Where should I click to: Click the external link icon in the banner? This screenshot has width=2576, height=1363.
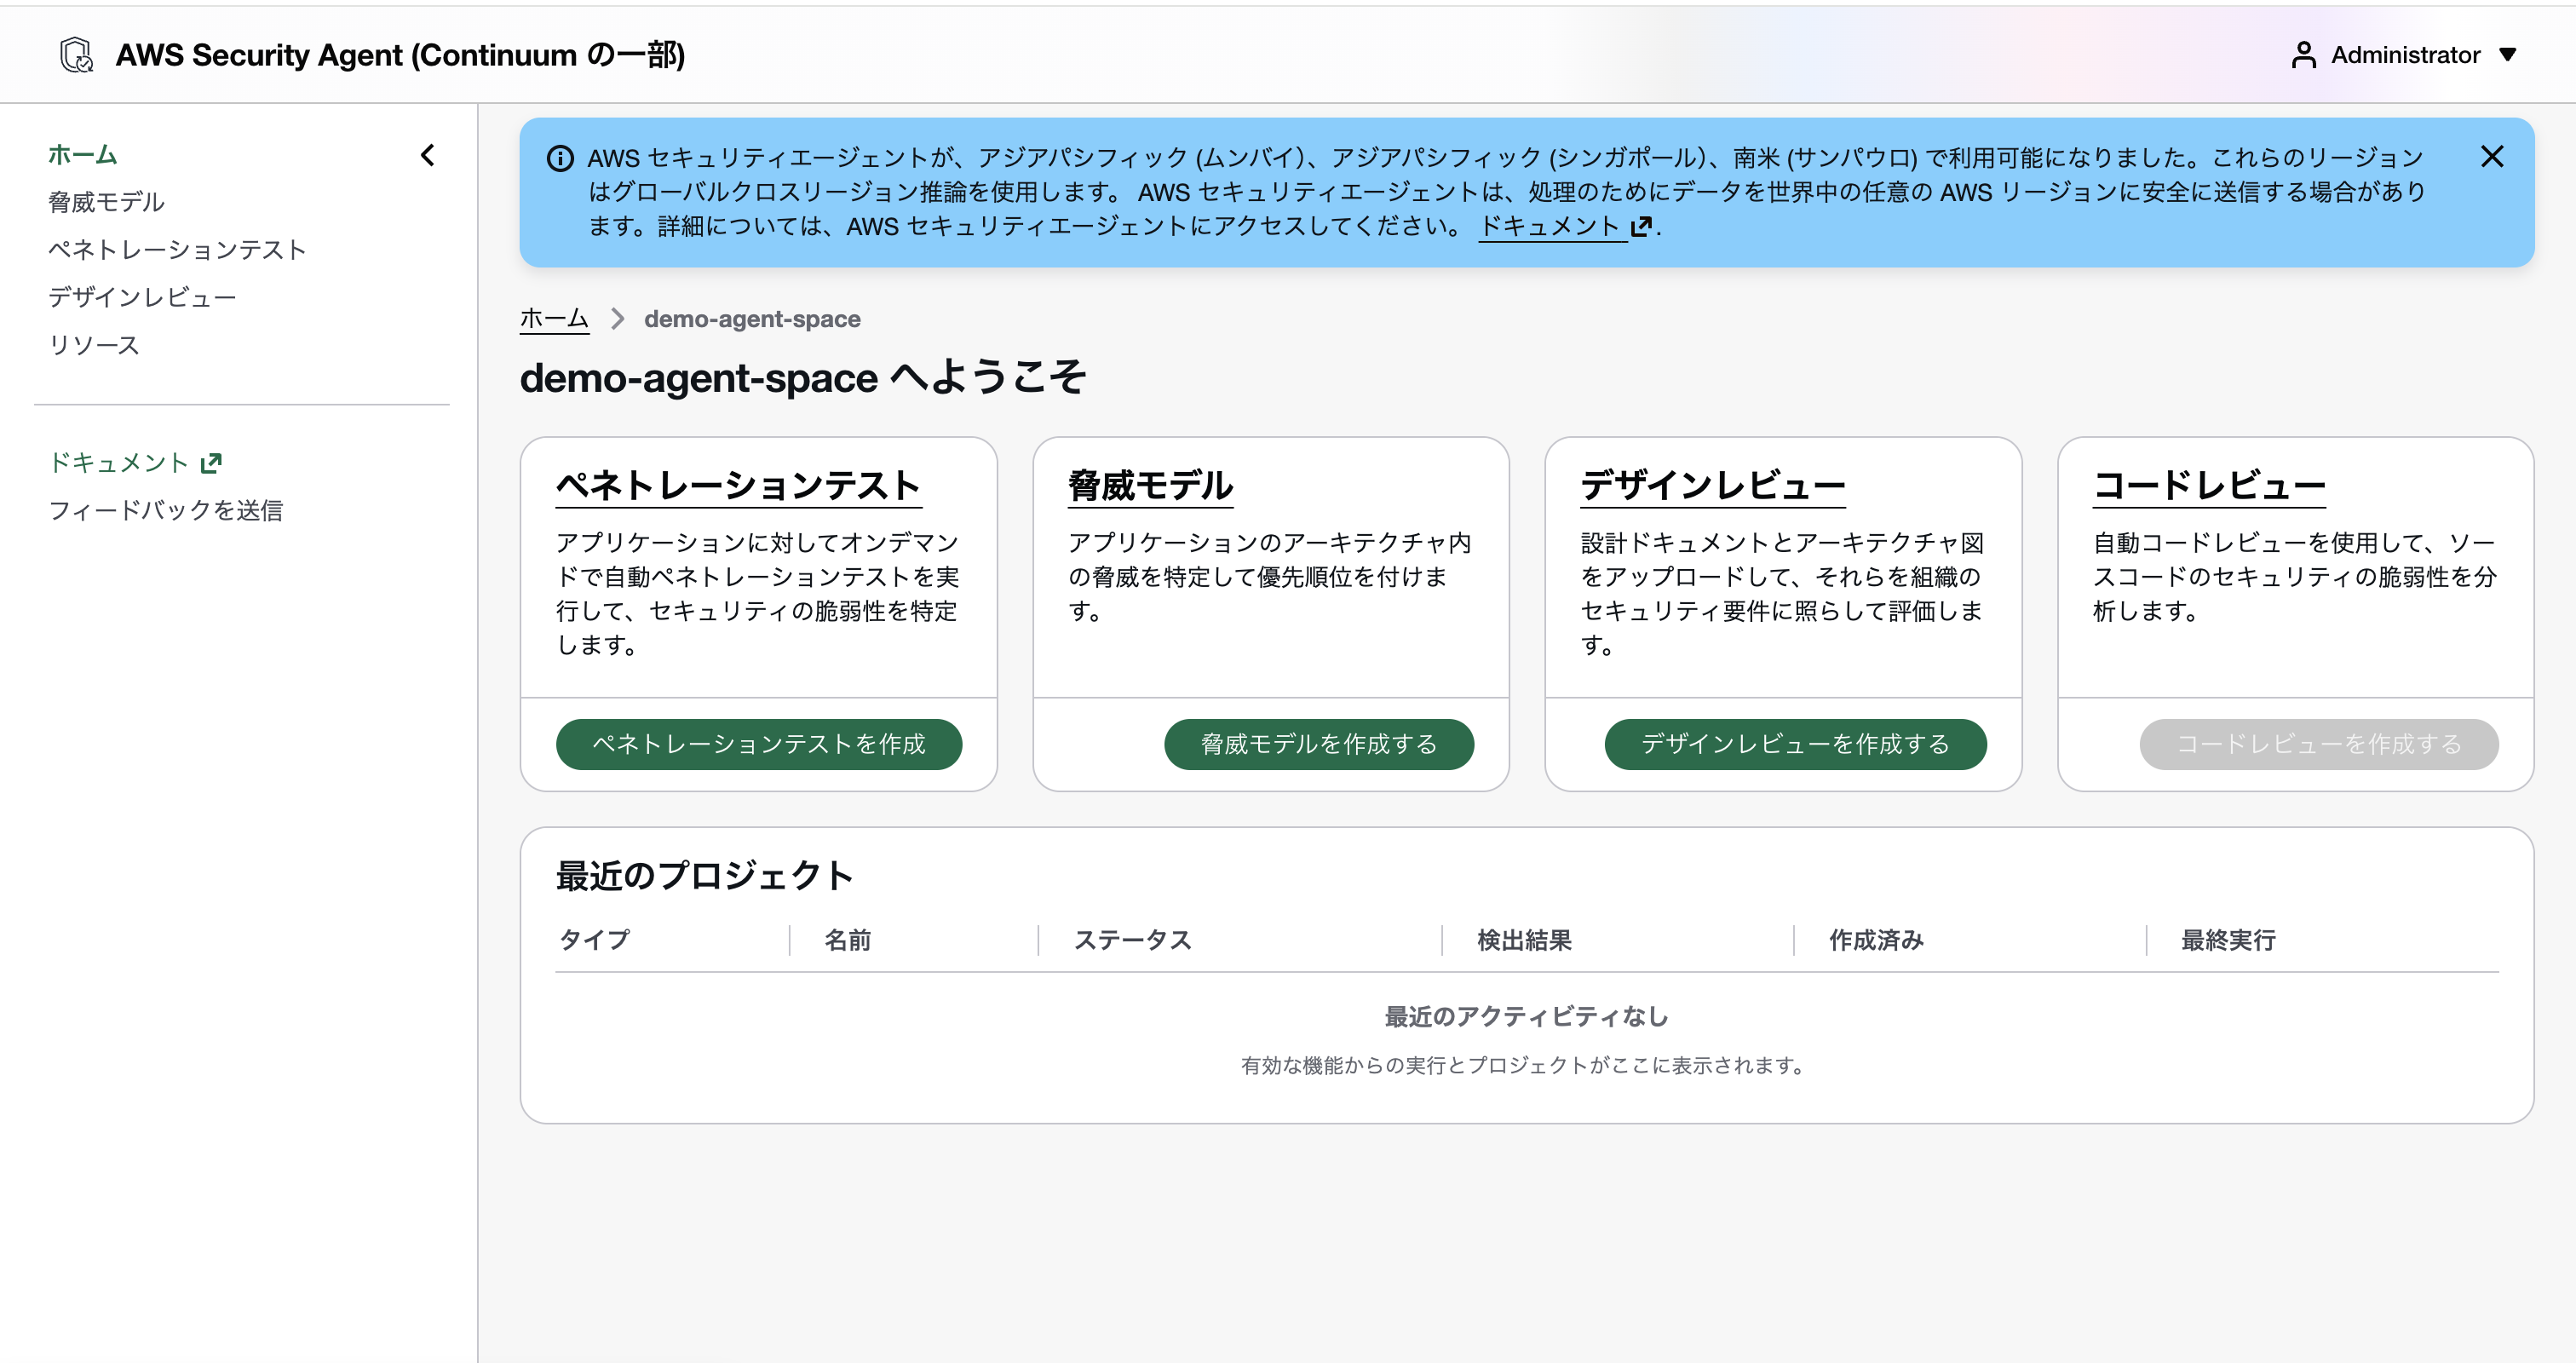1640,227
